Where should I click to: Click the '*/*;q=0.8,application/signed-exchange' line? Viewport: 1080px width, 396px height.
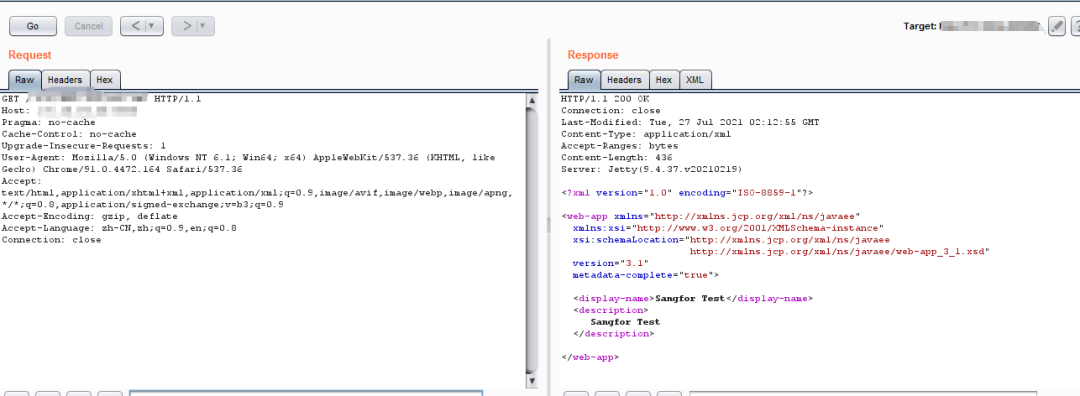point(143,205)
